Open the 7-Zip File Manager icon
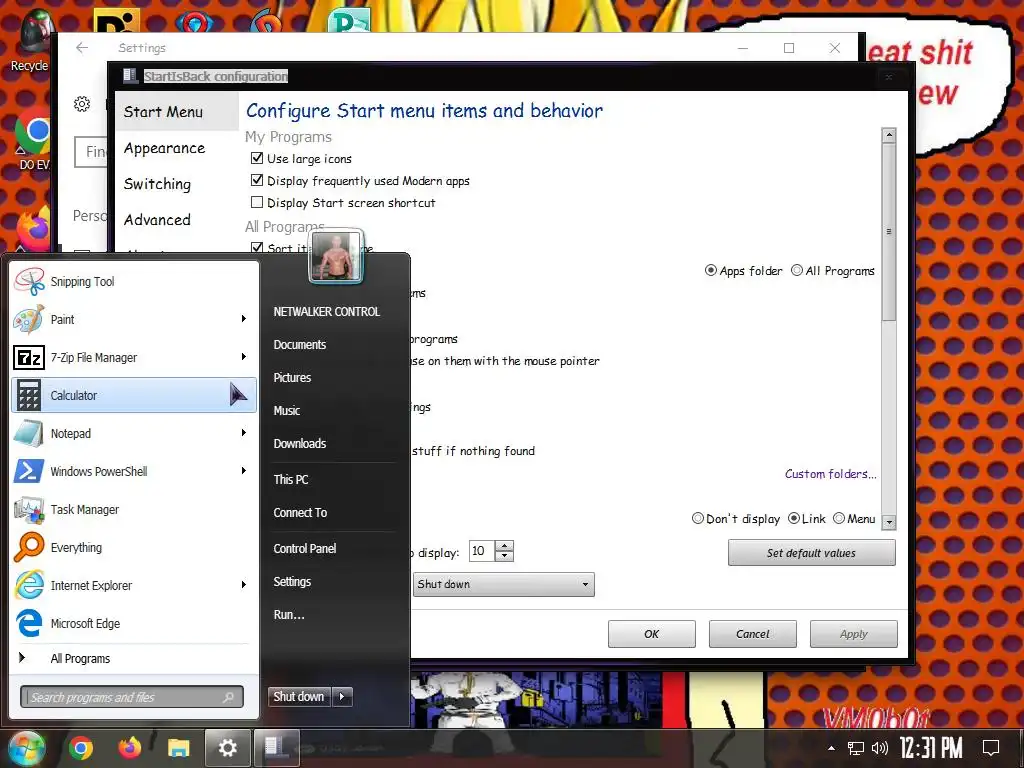The height and width of the screenshot is (768, 1024). [x=29, y=357]
